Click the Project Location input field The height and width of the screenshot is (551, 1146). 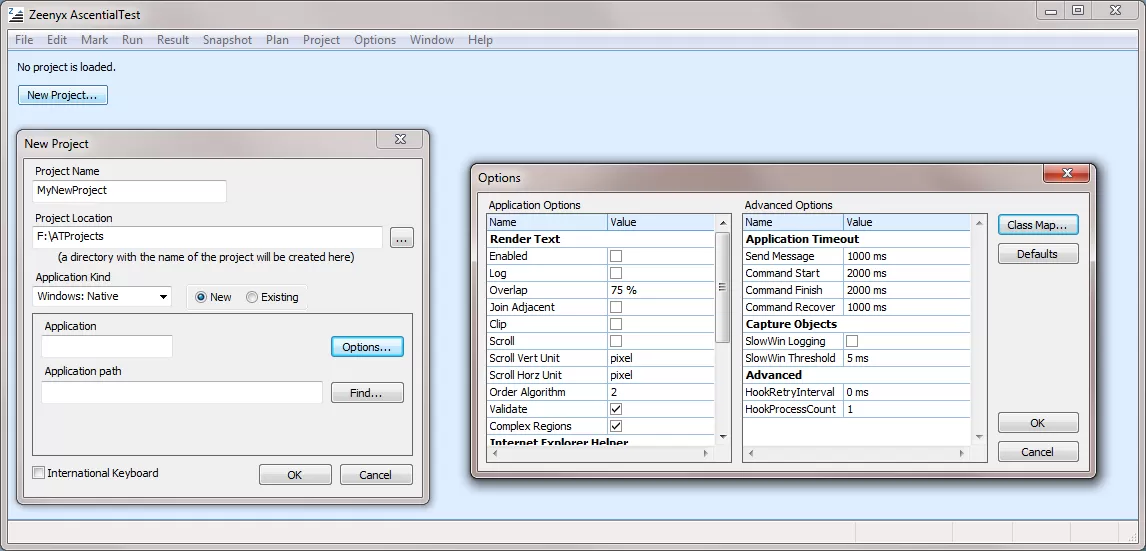pos(208,238)
